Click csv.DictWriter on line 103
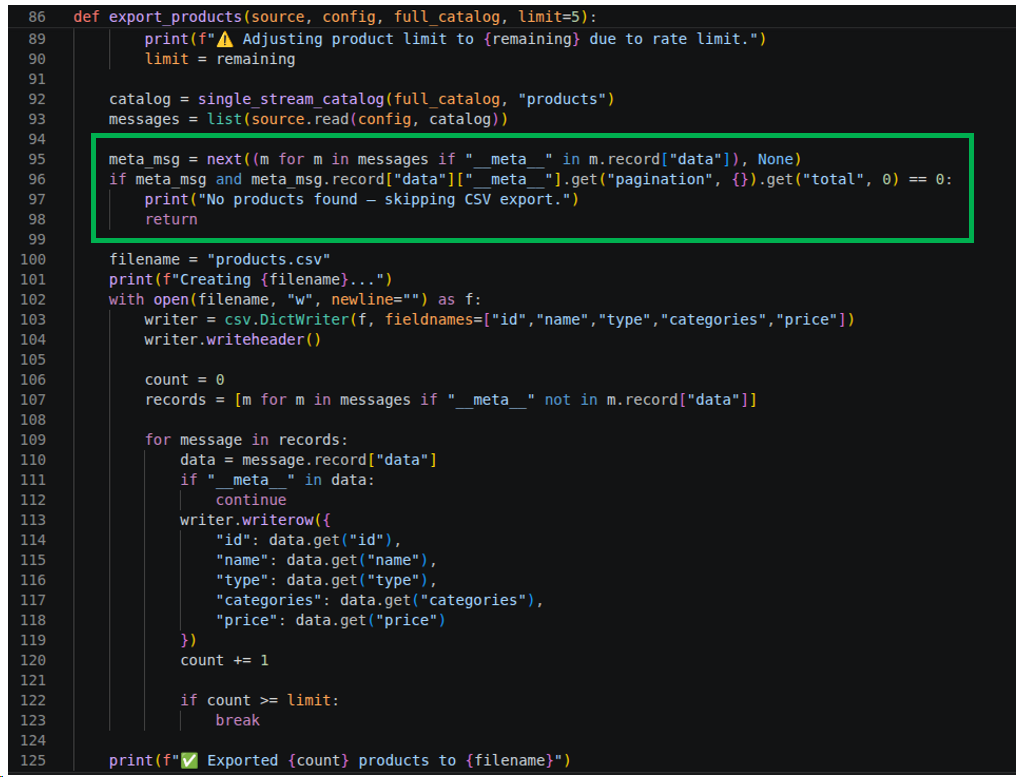The height and width of the screenshot is (777, 1017). pos(287,320)
